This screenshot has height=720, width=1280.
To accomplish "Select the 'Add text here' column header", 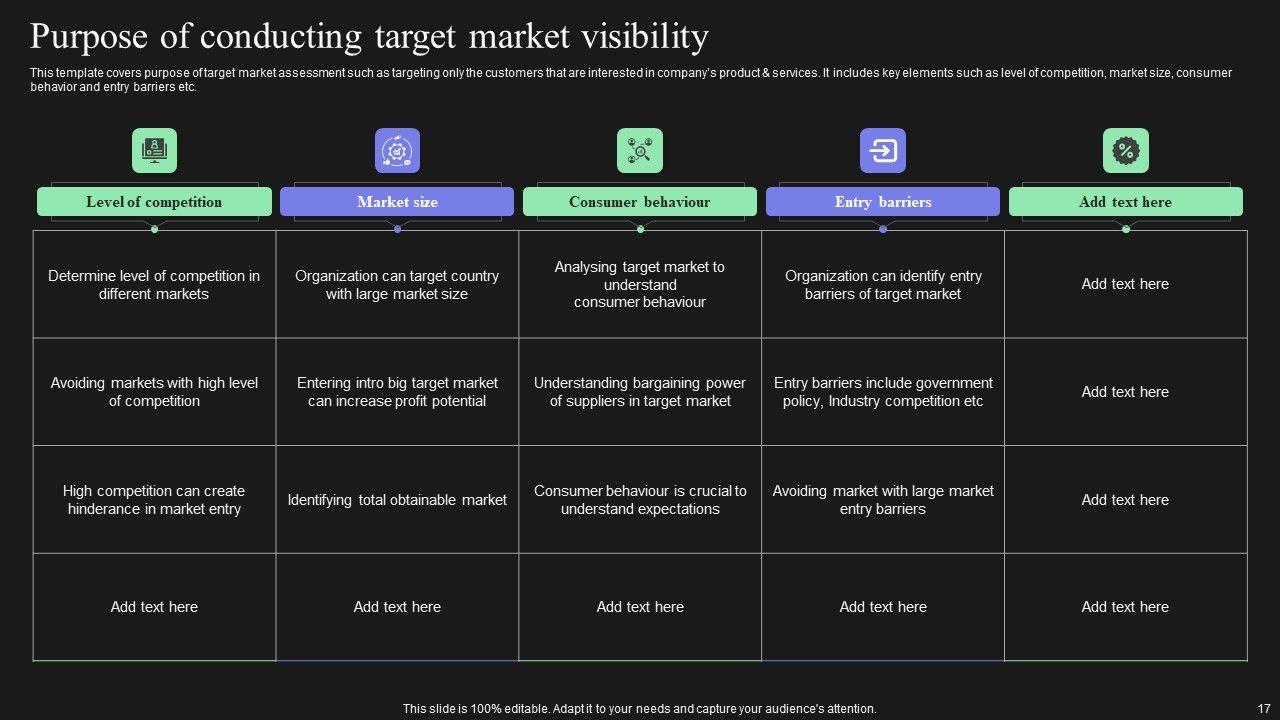I will [1126, 202].
